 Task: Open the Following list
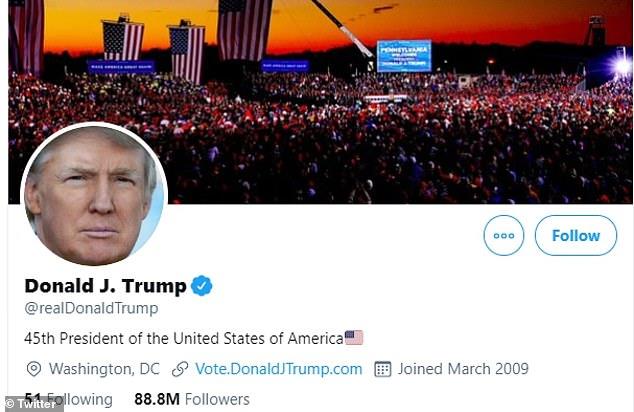(68, 399)
